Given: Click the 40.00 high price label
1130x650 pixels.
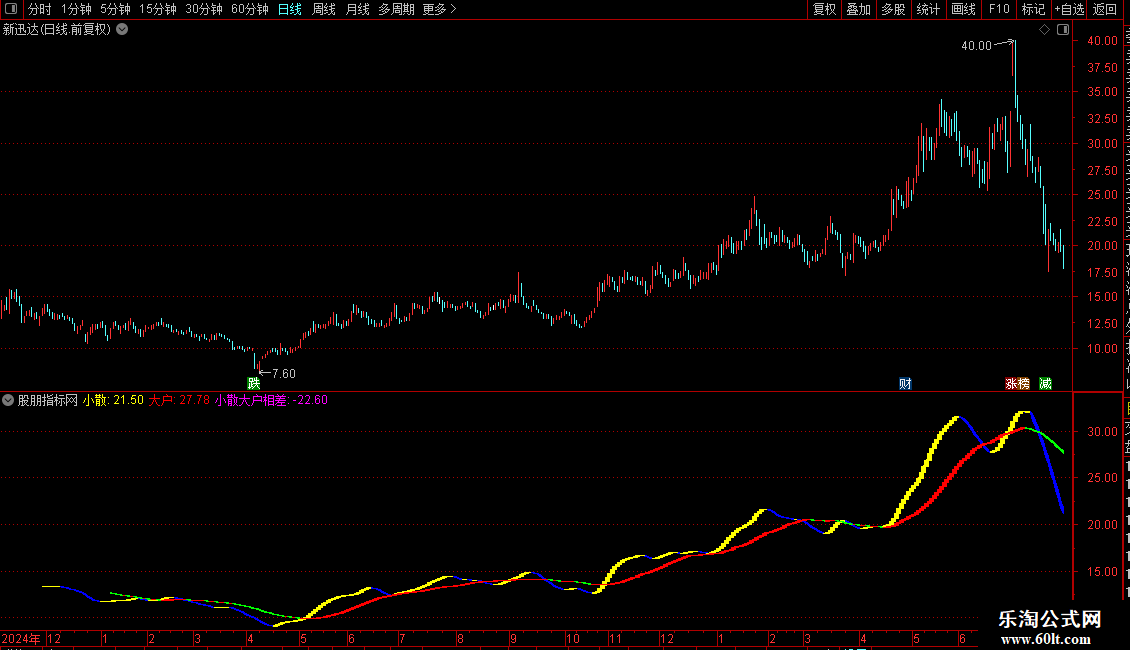Looking at the screenshot, I should click(976, 45).
